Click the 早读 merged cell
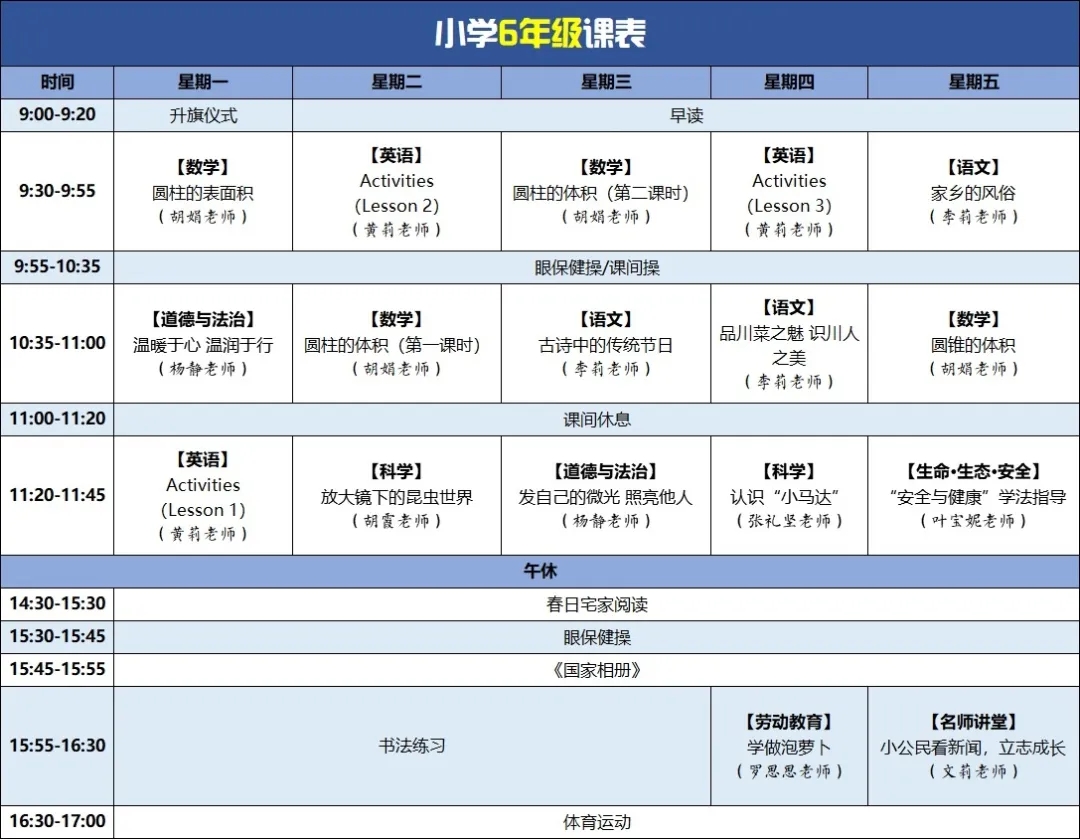 point(686,115)
